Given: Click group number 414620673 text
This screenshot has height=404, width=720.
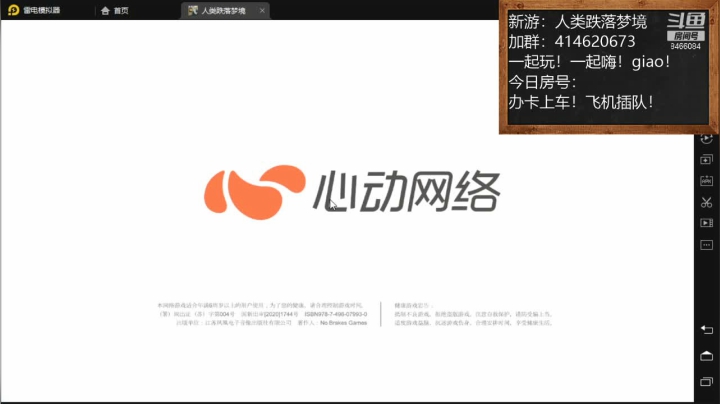Looking at the screenshot, I should [x=595, y=42].
